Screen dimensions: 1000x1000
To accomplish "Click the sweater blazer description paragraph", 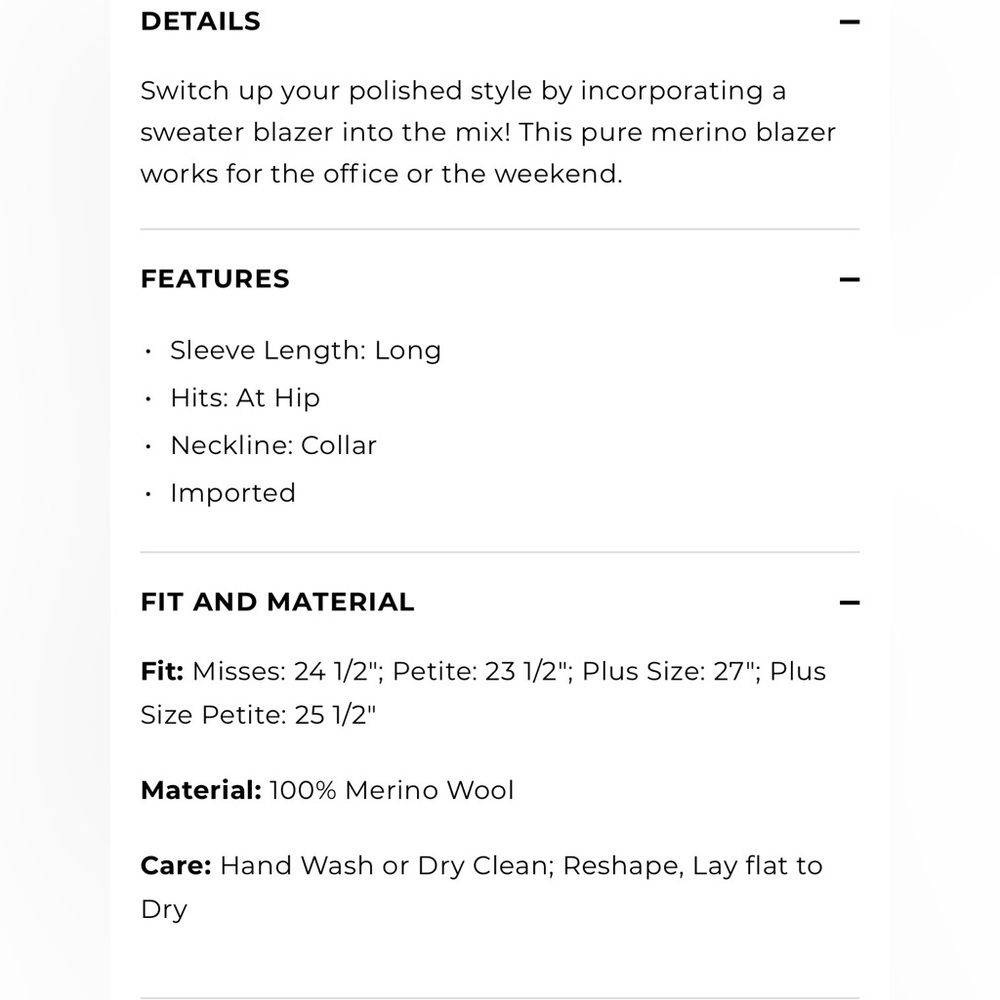I will pos(488,132).
